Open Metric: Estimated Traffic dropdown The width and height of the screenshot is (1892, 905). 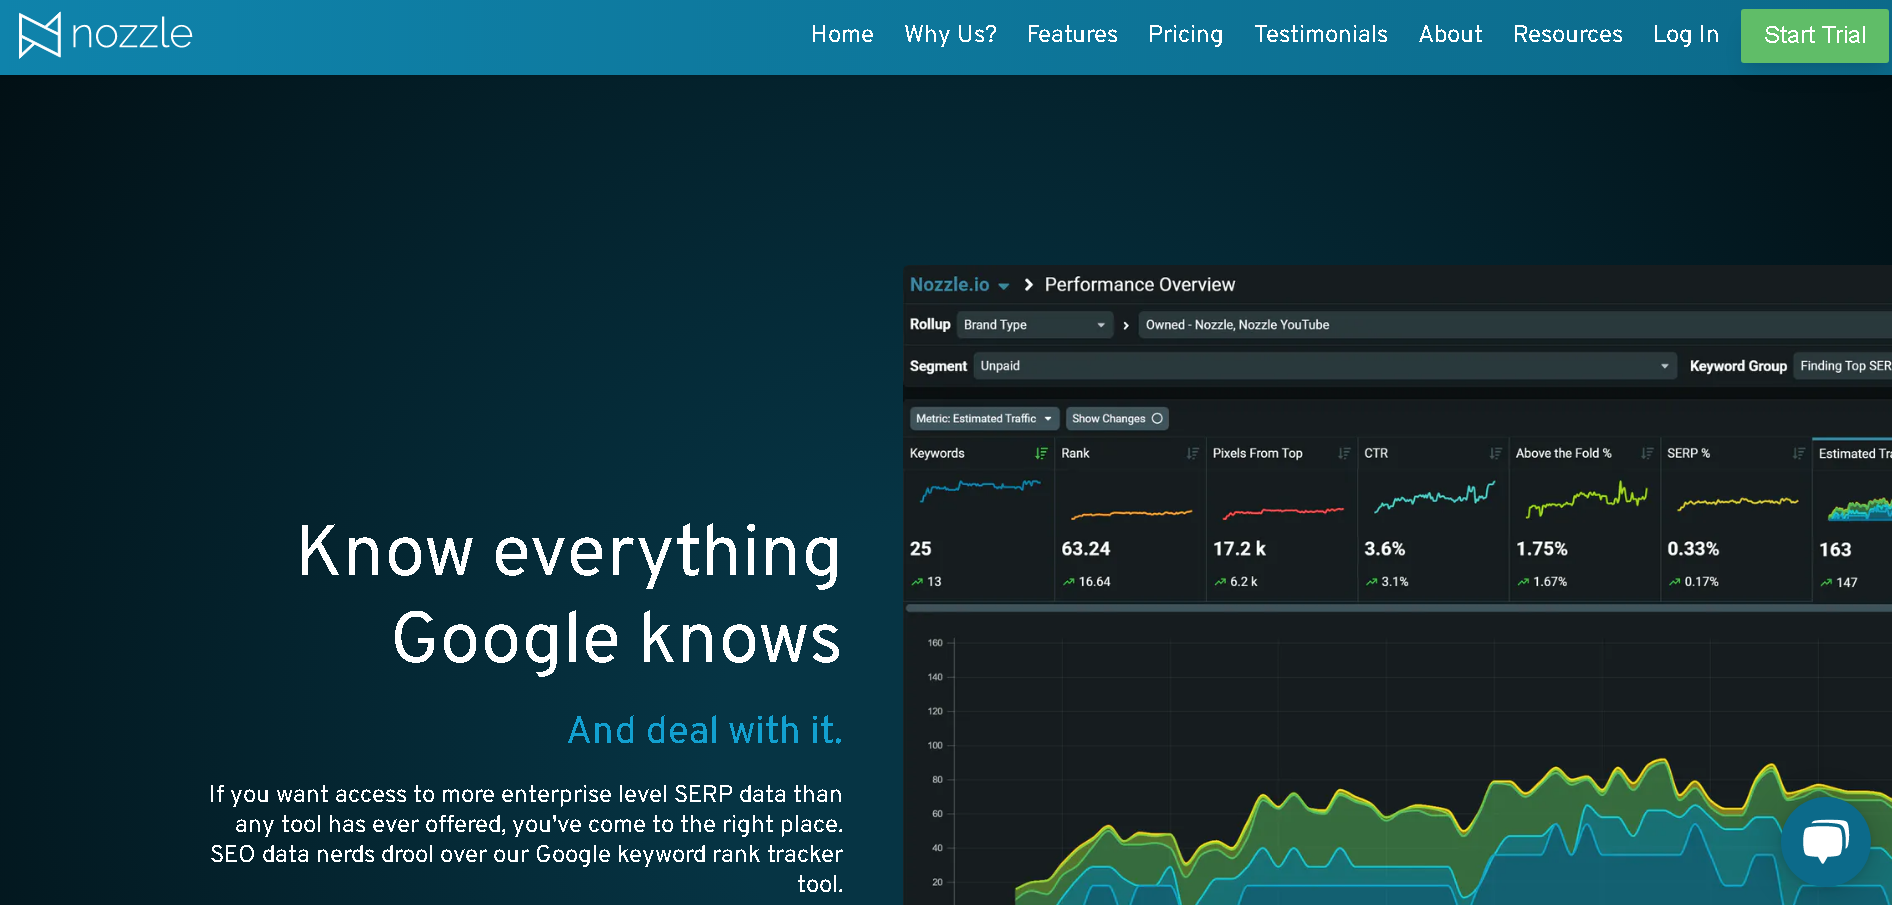tap(984, 419)
